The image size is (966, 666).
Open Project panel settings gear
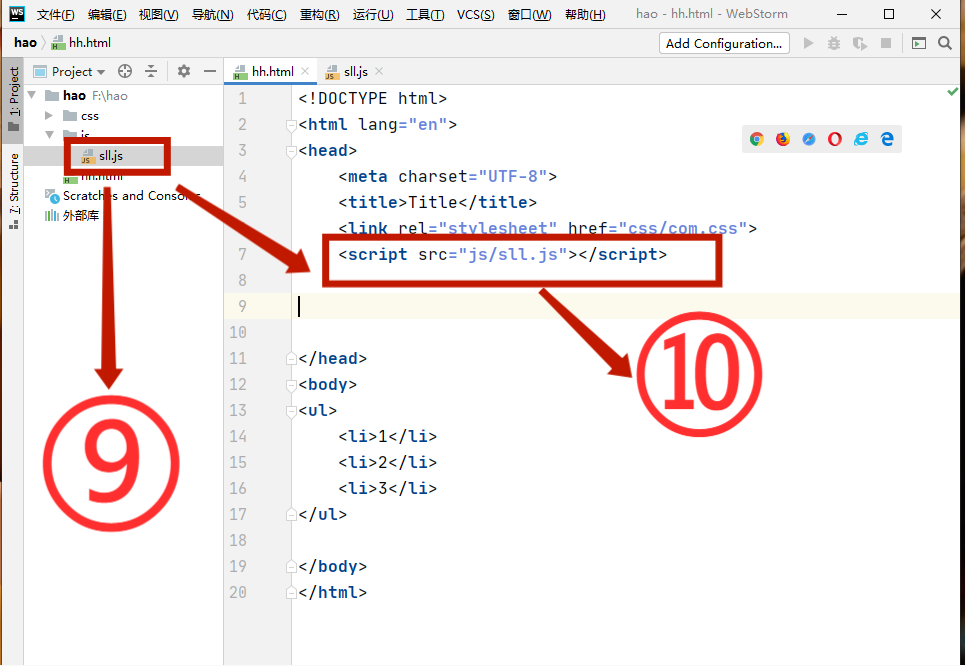point(184,71)
